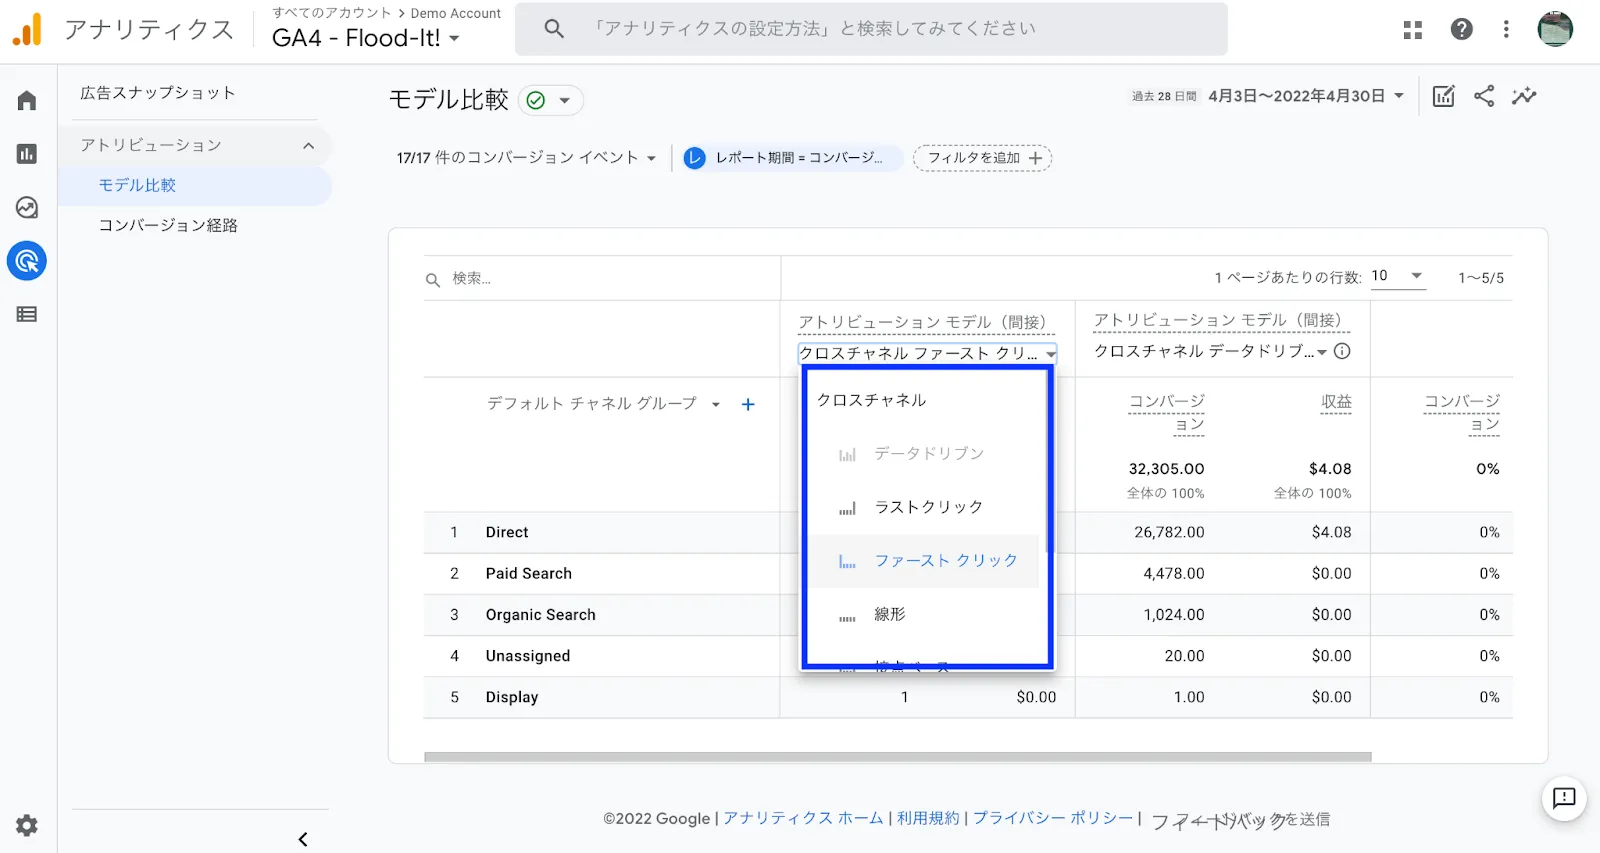The height and width of the screenshot is (853, 1600).
Task: Open the GA4 - Flood-It! property selector
Action: tap(366, 38)
